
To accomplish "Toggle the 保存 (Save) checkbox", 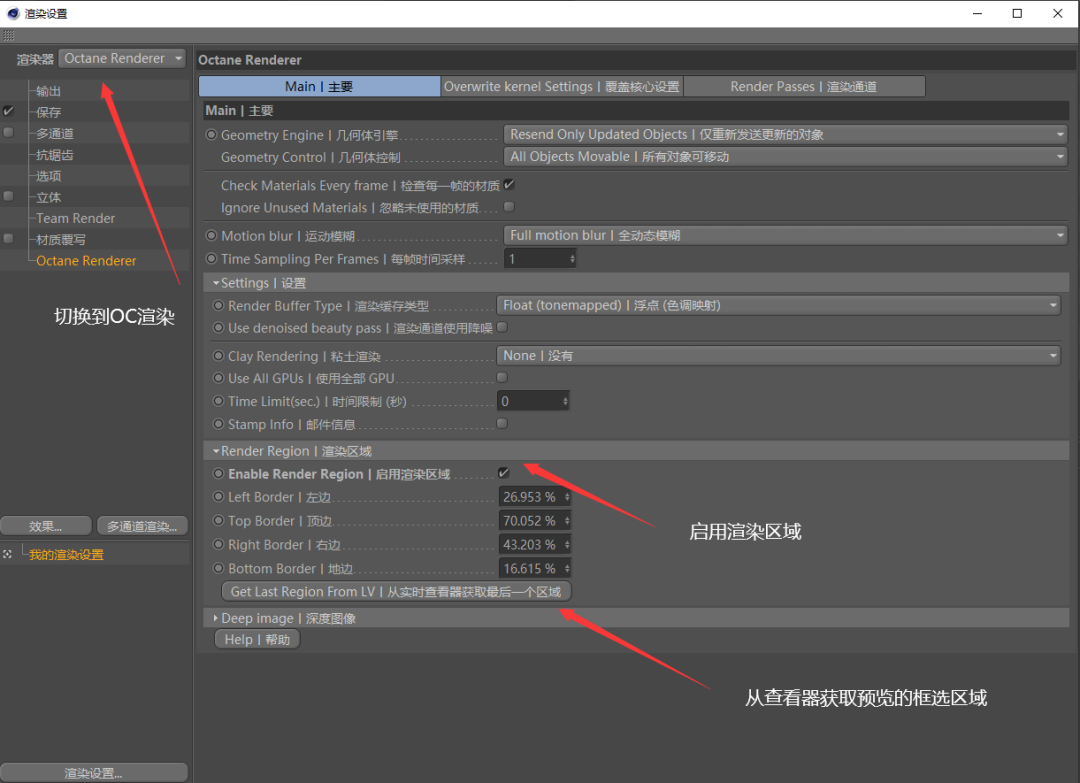I will 8,111.
